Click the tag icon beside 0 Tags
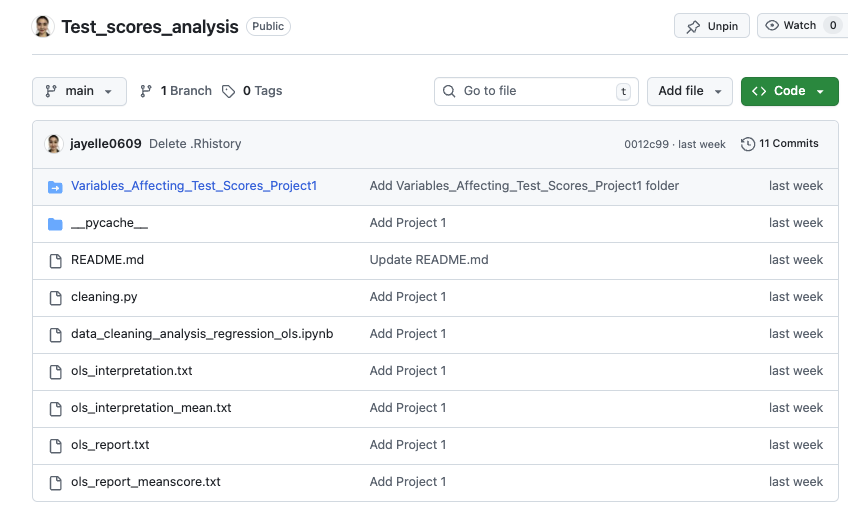 click(x=229, y=91)
